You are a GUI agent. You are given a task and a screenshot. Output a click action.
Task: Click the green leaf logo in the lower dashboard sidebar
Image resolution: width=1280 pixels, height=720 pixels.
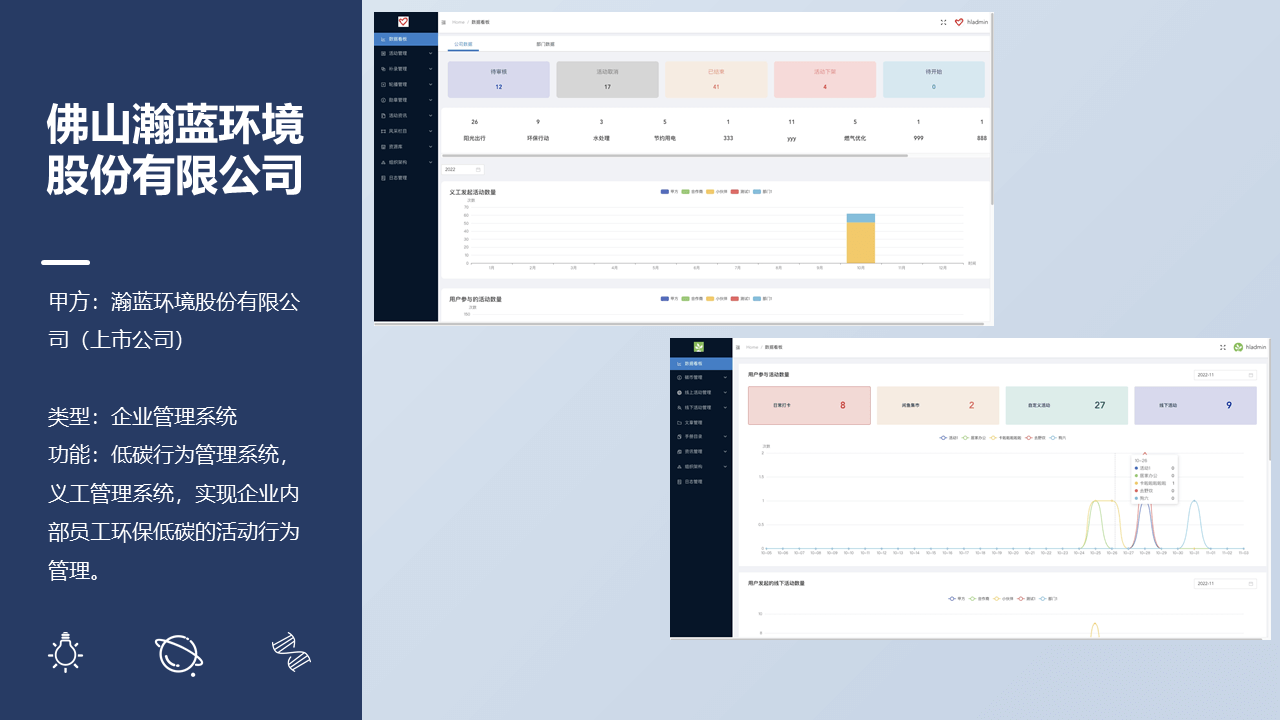tap(699, 347)
